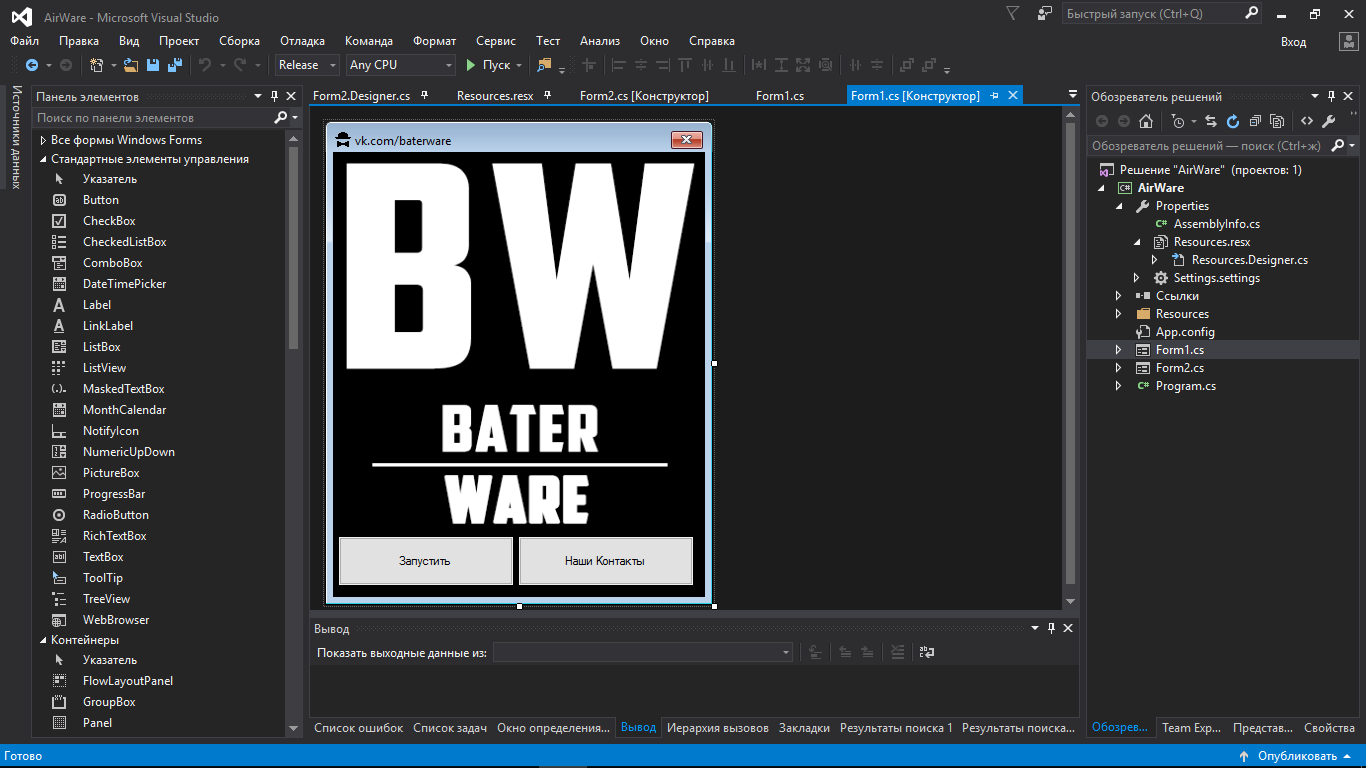1366x768 pixels.
Task: Switch to Form2.Designer.cs tab
Action: point(361,96)
